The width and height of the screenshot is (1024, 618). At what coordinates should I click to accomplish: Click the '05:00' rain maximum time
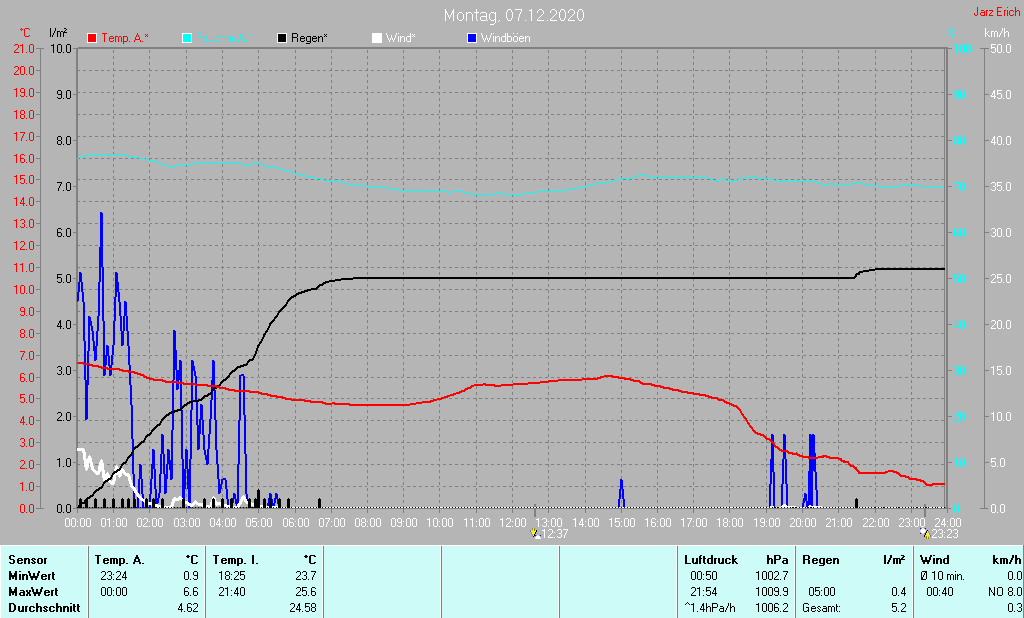click(822, 592)
